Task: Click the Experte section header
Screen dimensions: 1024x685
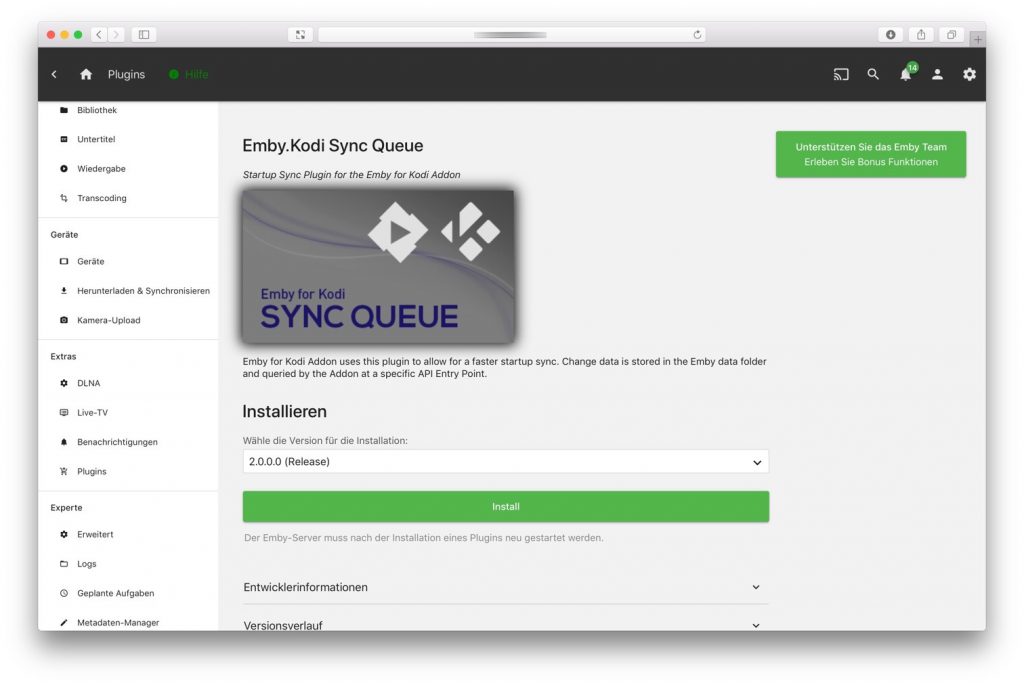Action: [66, 507]
